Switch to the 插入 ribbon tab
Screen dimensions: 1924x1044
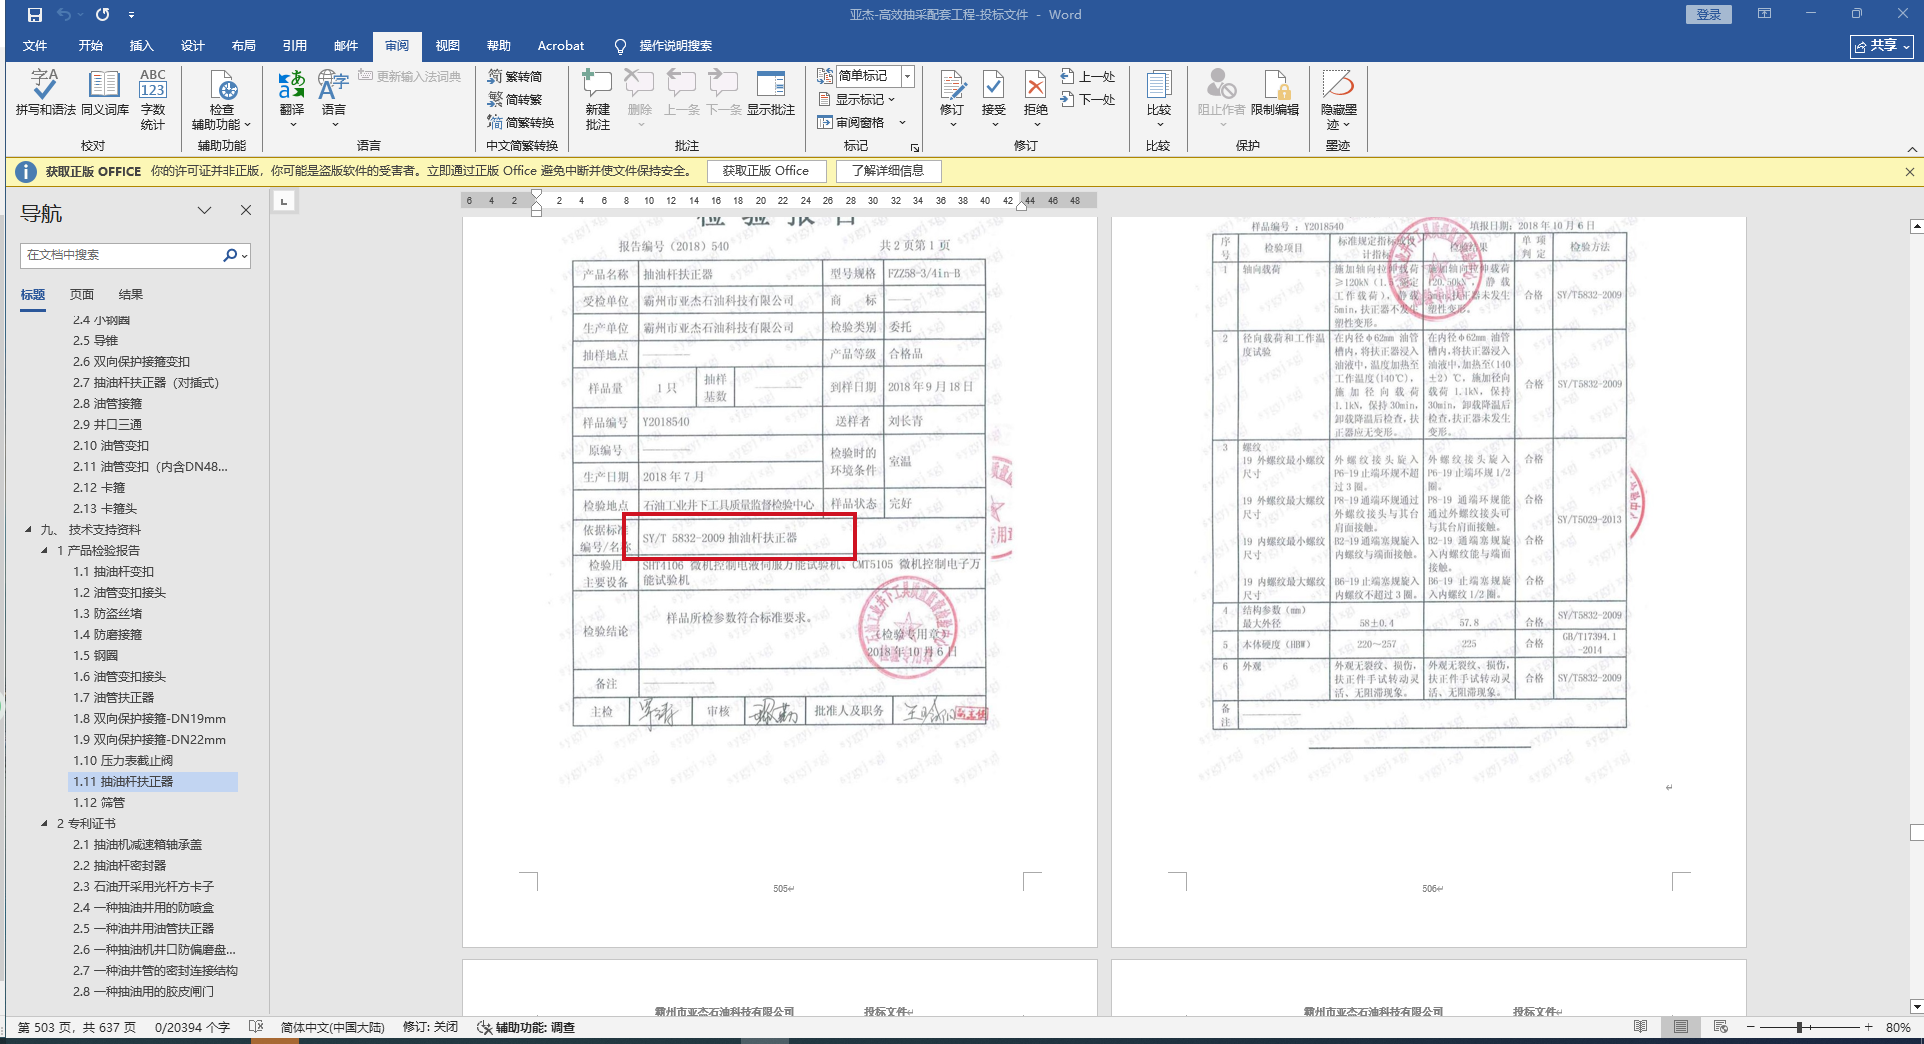click(x=142, y=46)
